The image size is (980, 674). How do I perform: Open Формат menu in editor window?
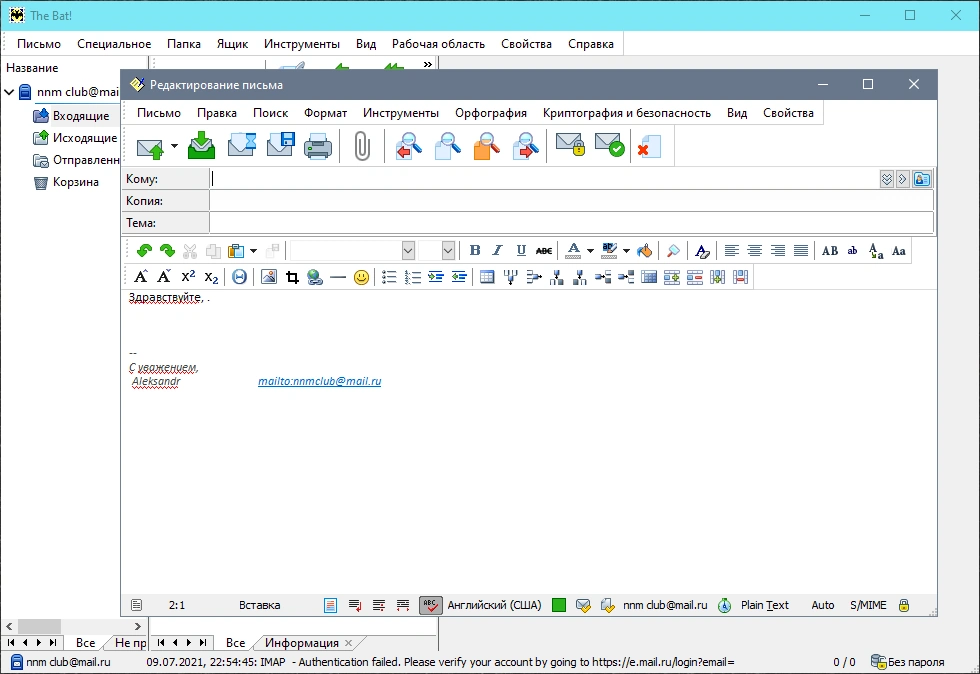pyautogui.click(x=325, y=113)
